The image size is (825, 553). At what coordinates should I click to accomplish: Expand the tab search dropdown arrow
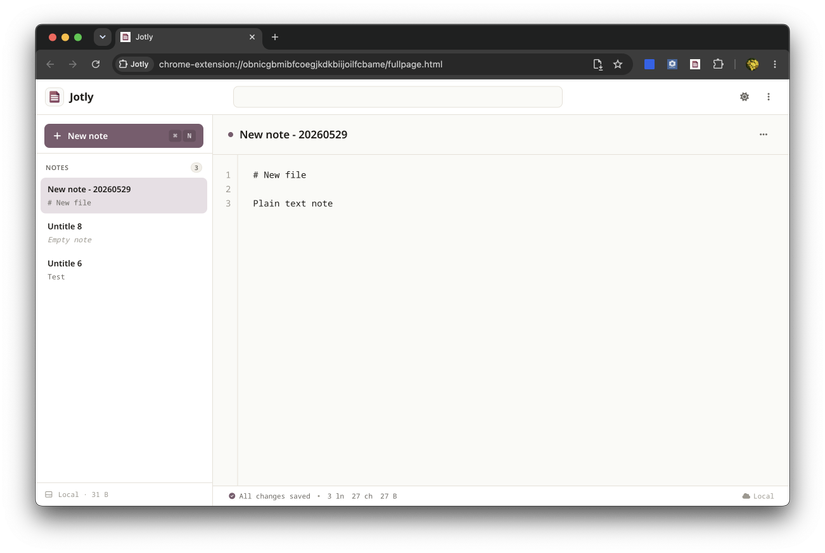103,37
